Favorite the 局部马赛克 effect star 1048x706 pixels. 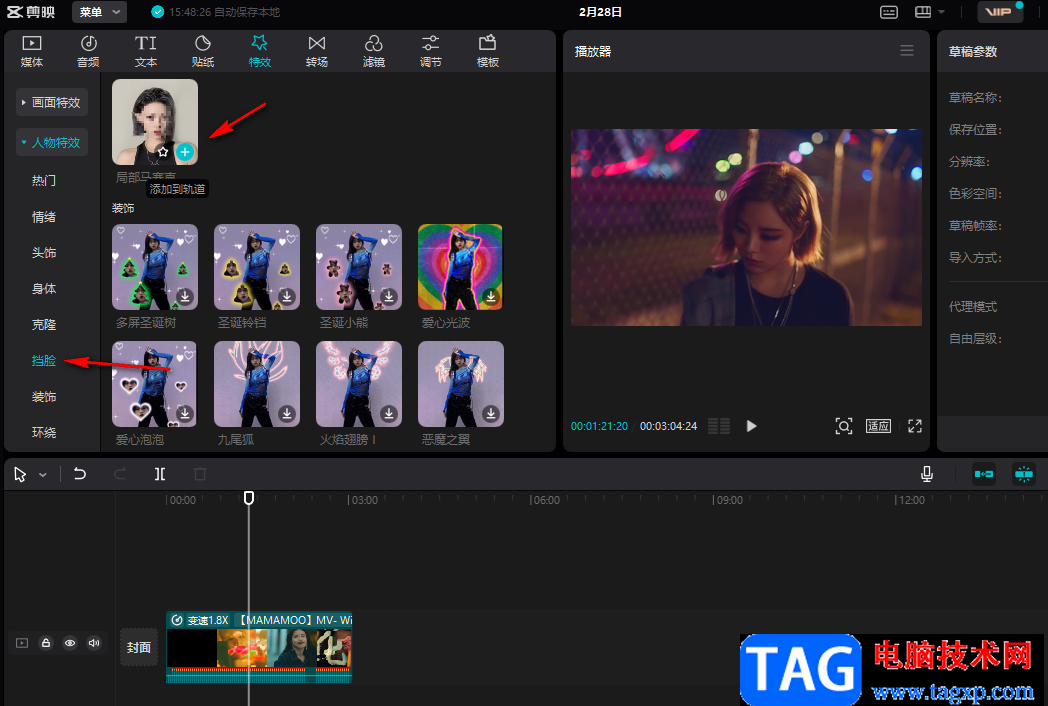coord(163,152)
